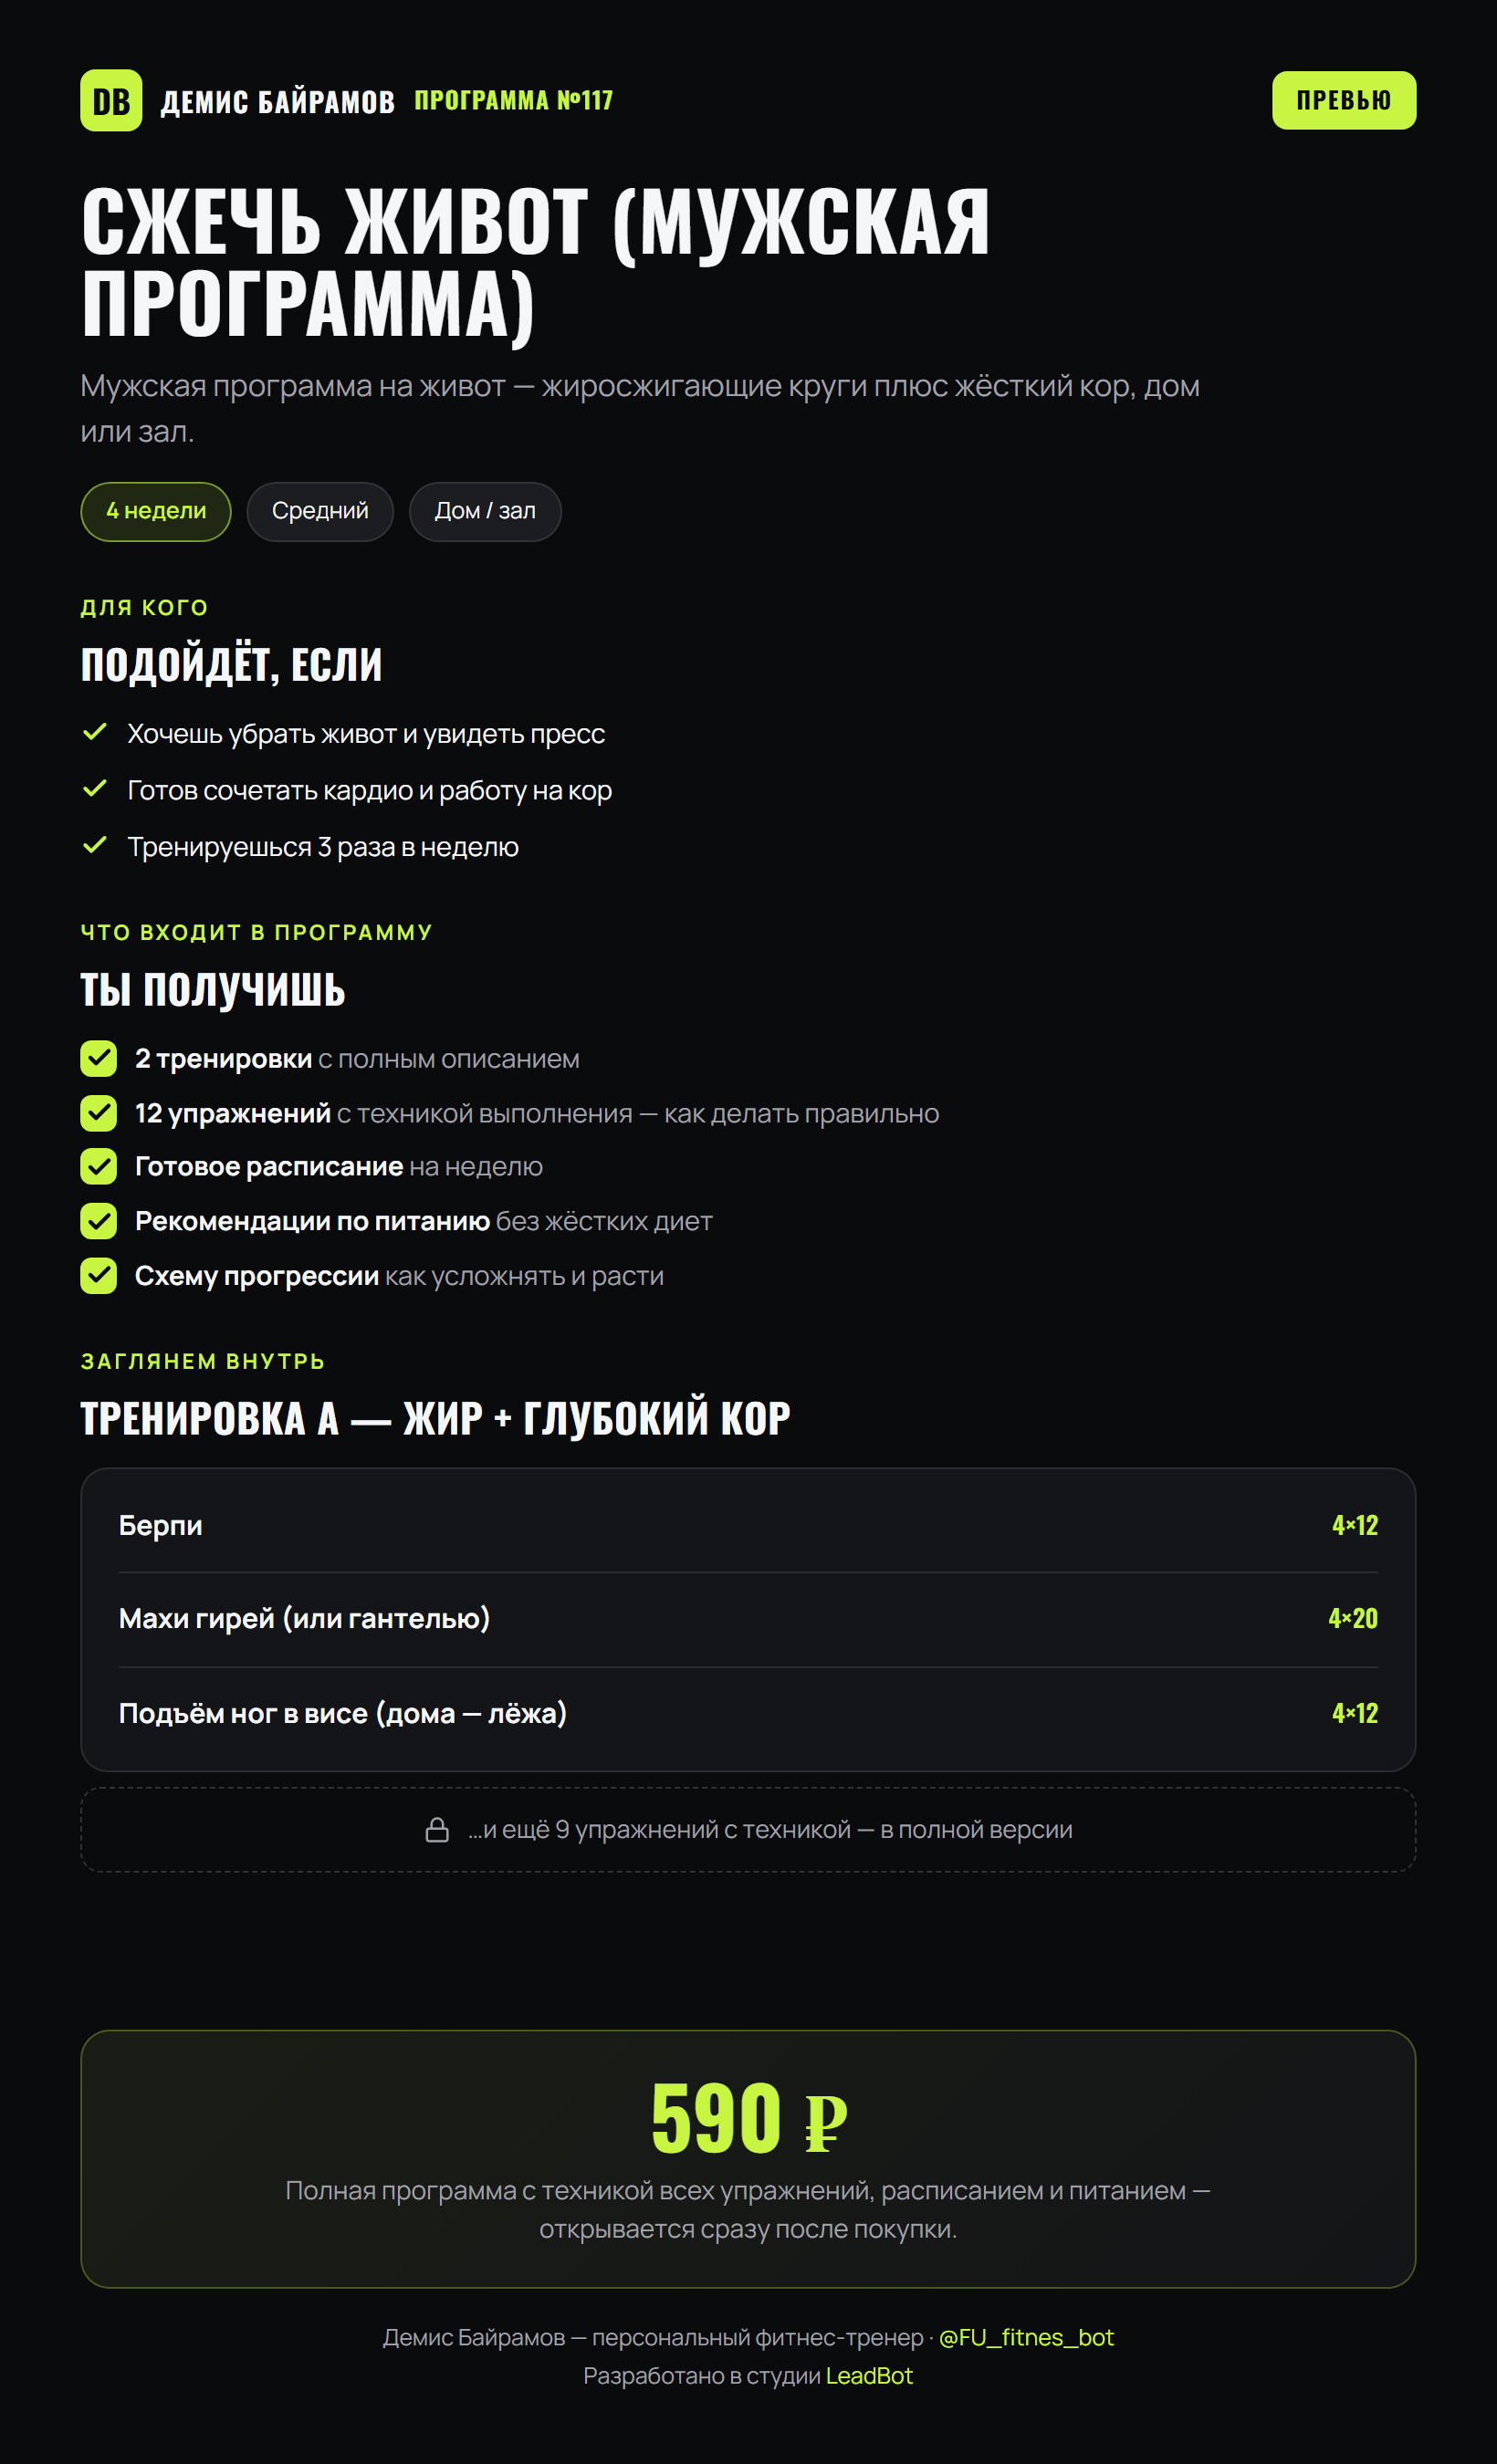The height and width of the screenshot is (2464, 1497).
Task: Click checkmark beside 'Готов сочетать кардио'
Action: (95, 789)
